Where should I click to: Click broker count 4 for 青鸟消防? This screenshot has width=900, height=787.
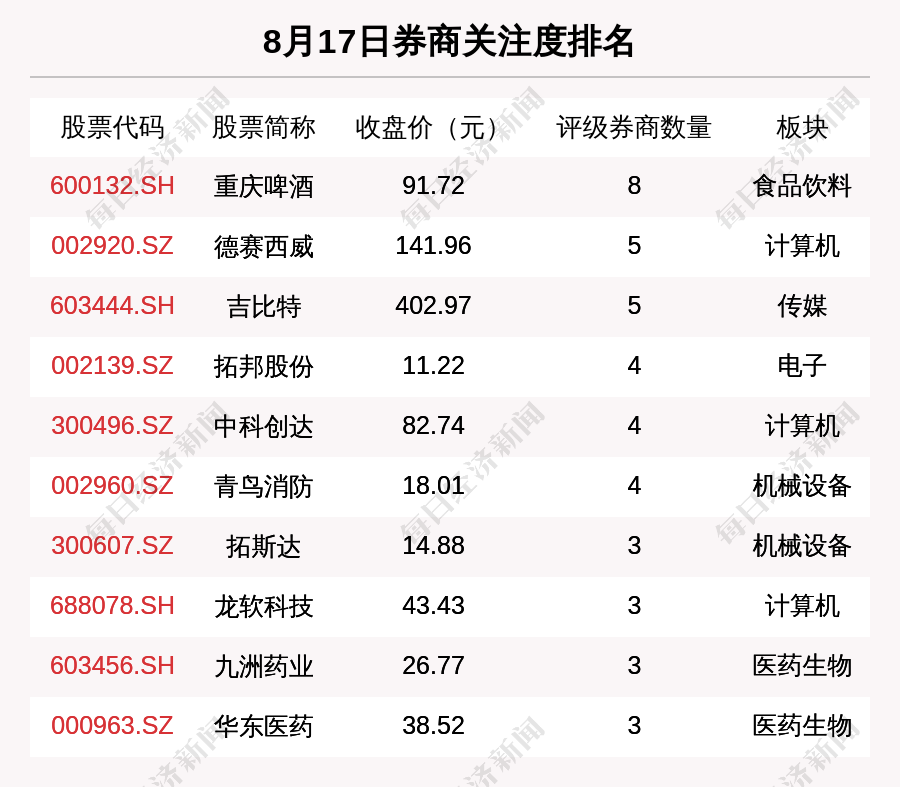(x=634, y=486)
